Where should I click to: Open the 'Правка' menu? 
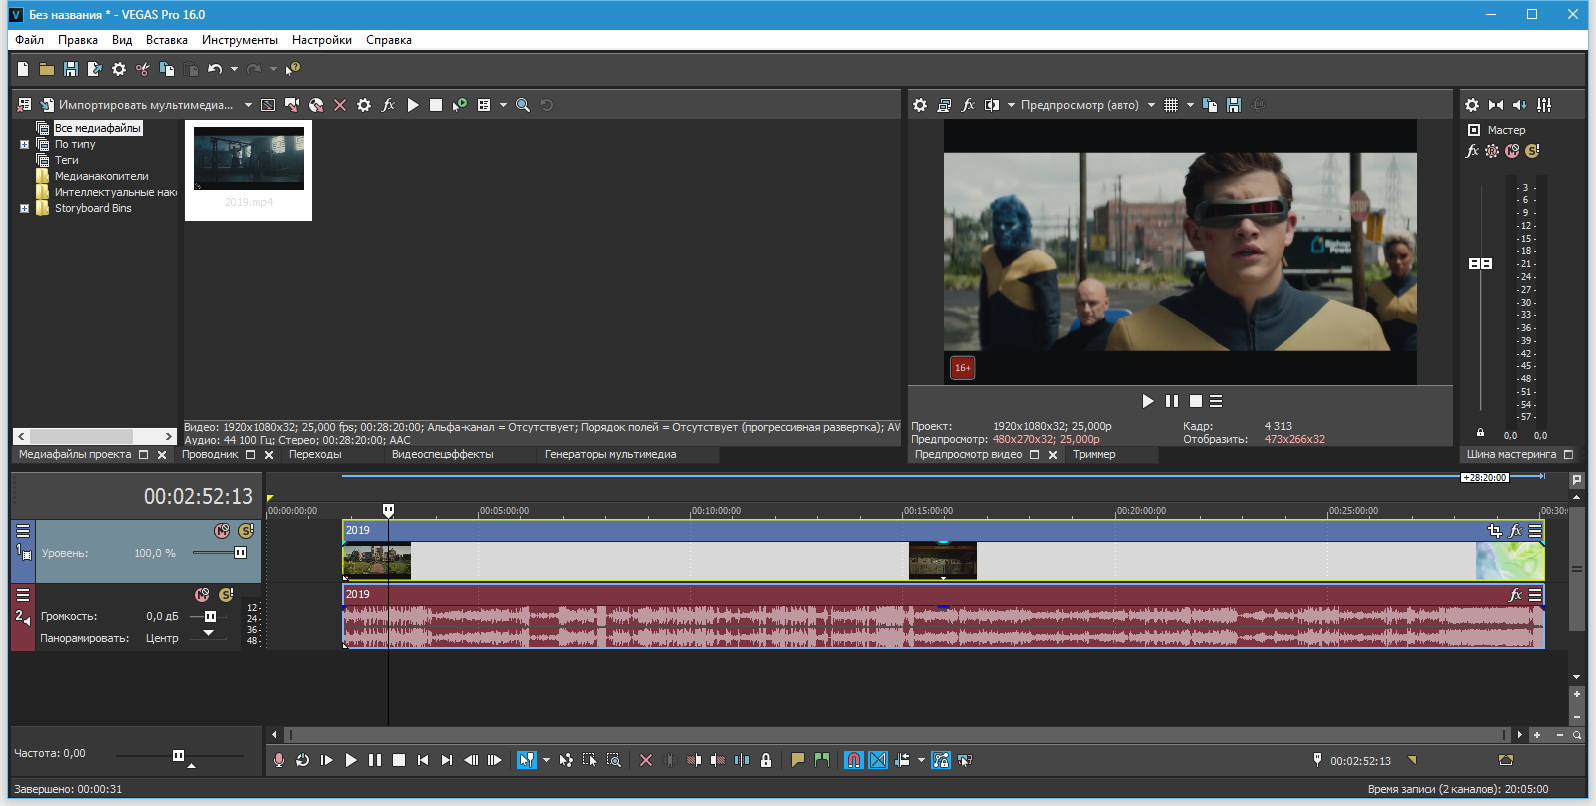[78, 40]
